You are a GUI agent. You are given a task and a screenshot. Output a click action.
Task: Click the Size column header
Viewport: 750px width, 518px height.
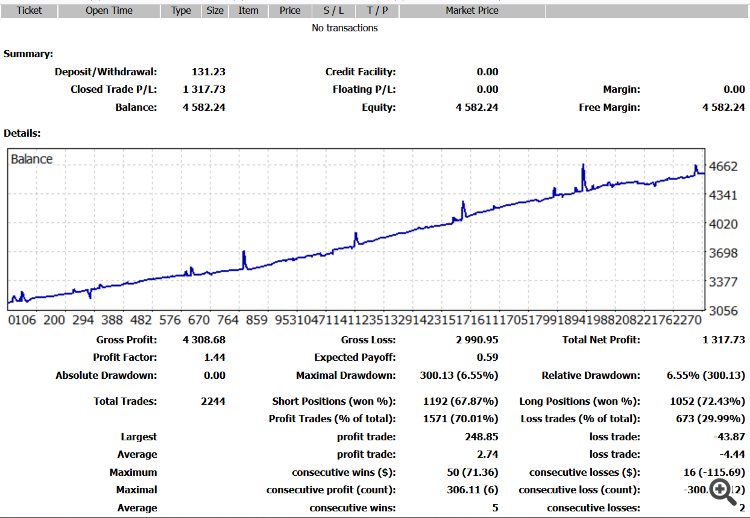point(215,11)
